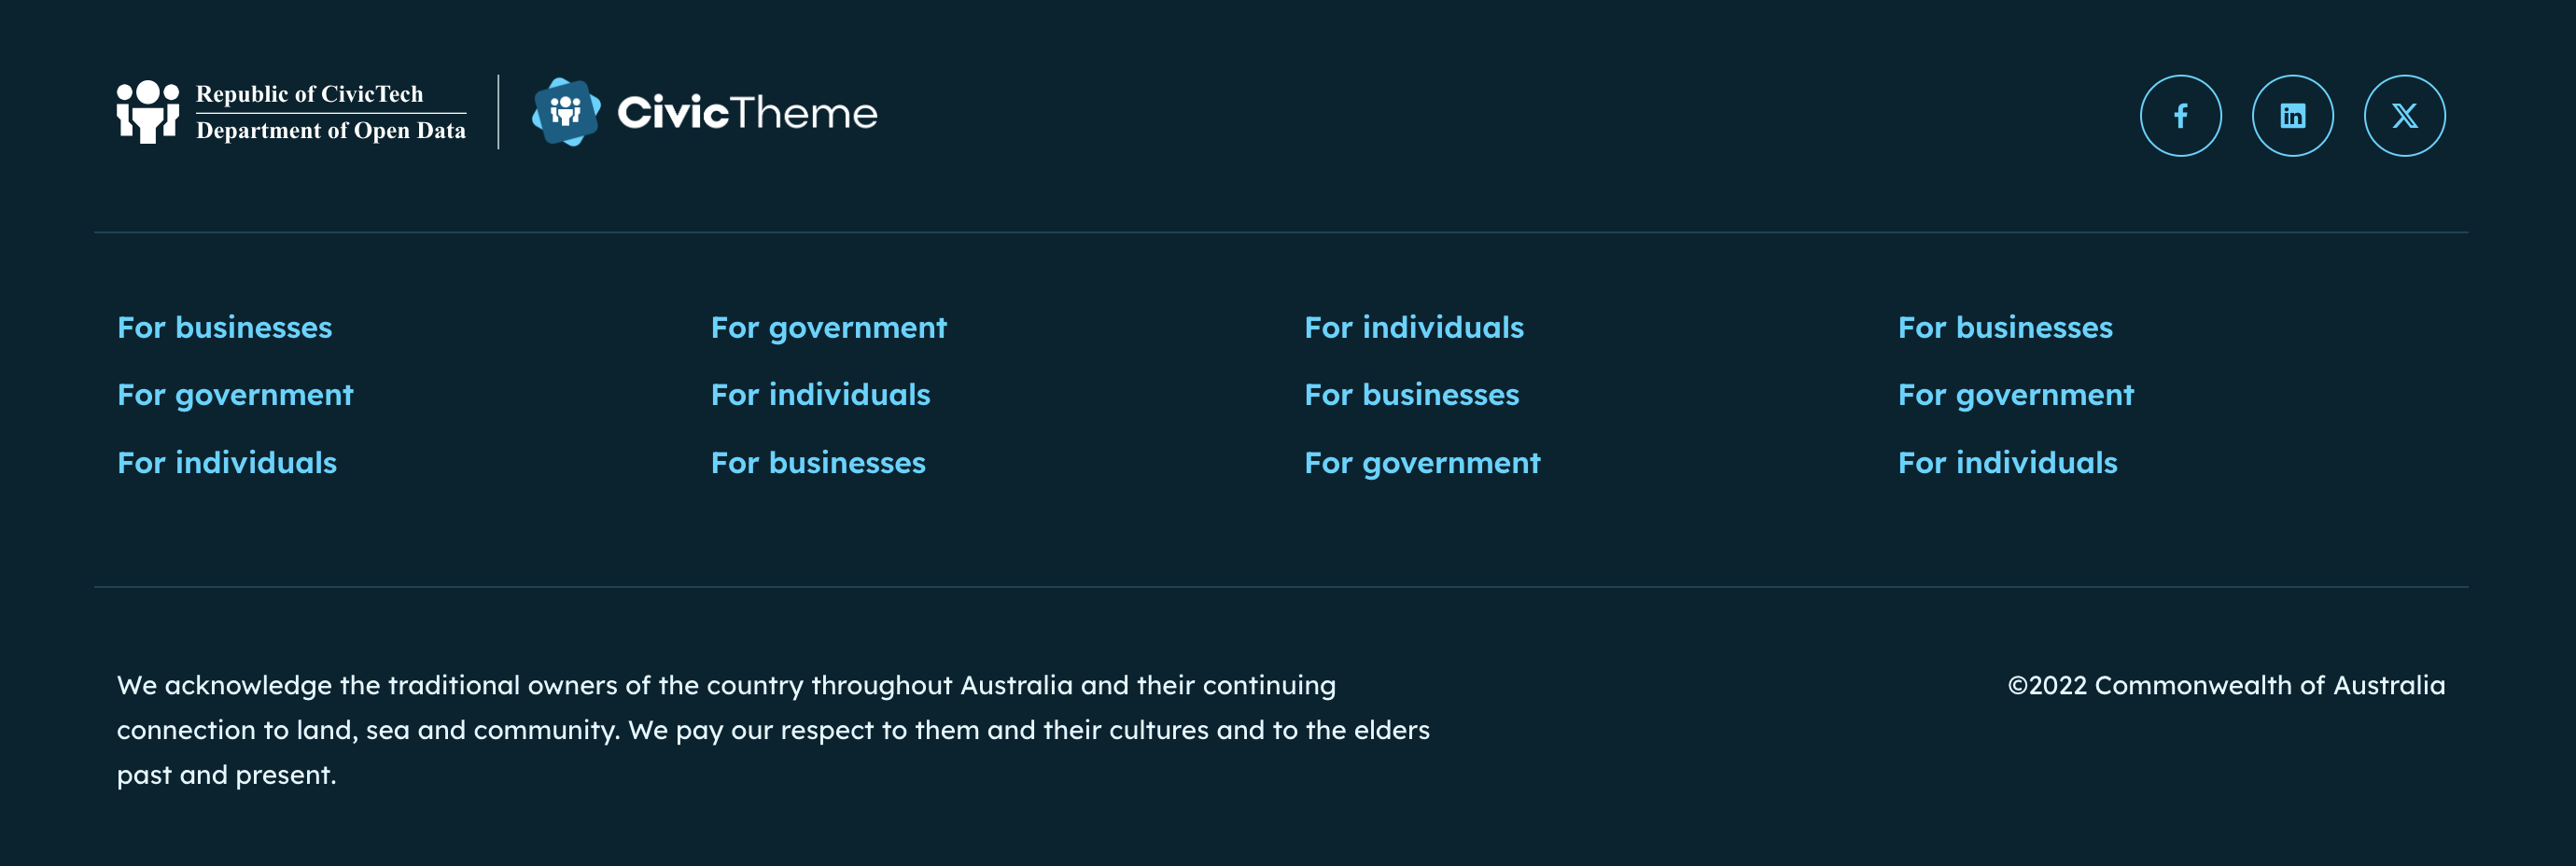
Task: Open the X (Twitter) social icon
Action: pos(2404,116)
